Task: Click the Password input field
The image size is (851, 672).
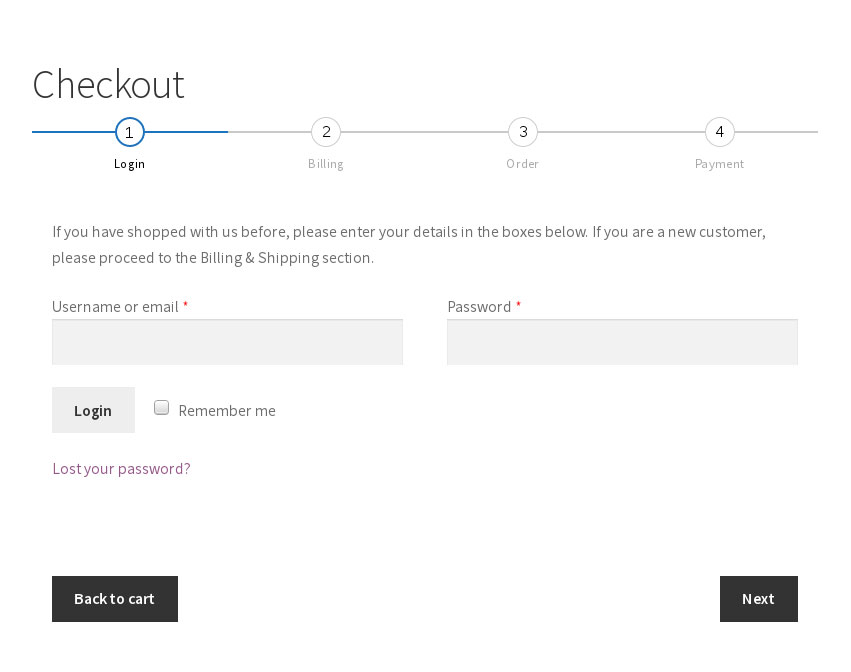Action: pyautogui.click(x=622, y=341)
